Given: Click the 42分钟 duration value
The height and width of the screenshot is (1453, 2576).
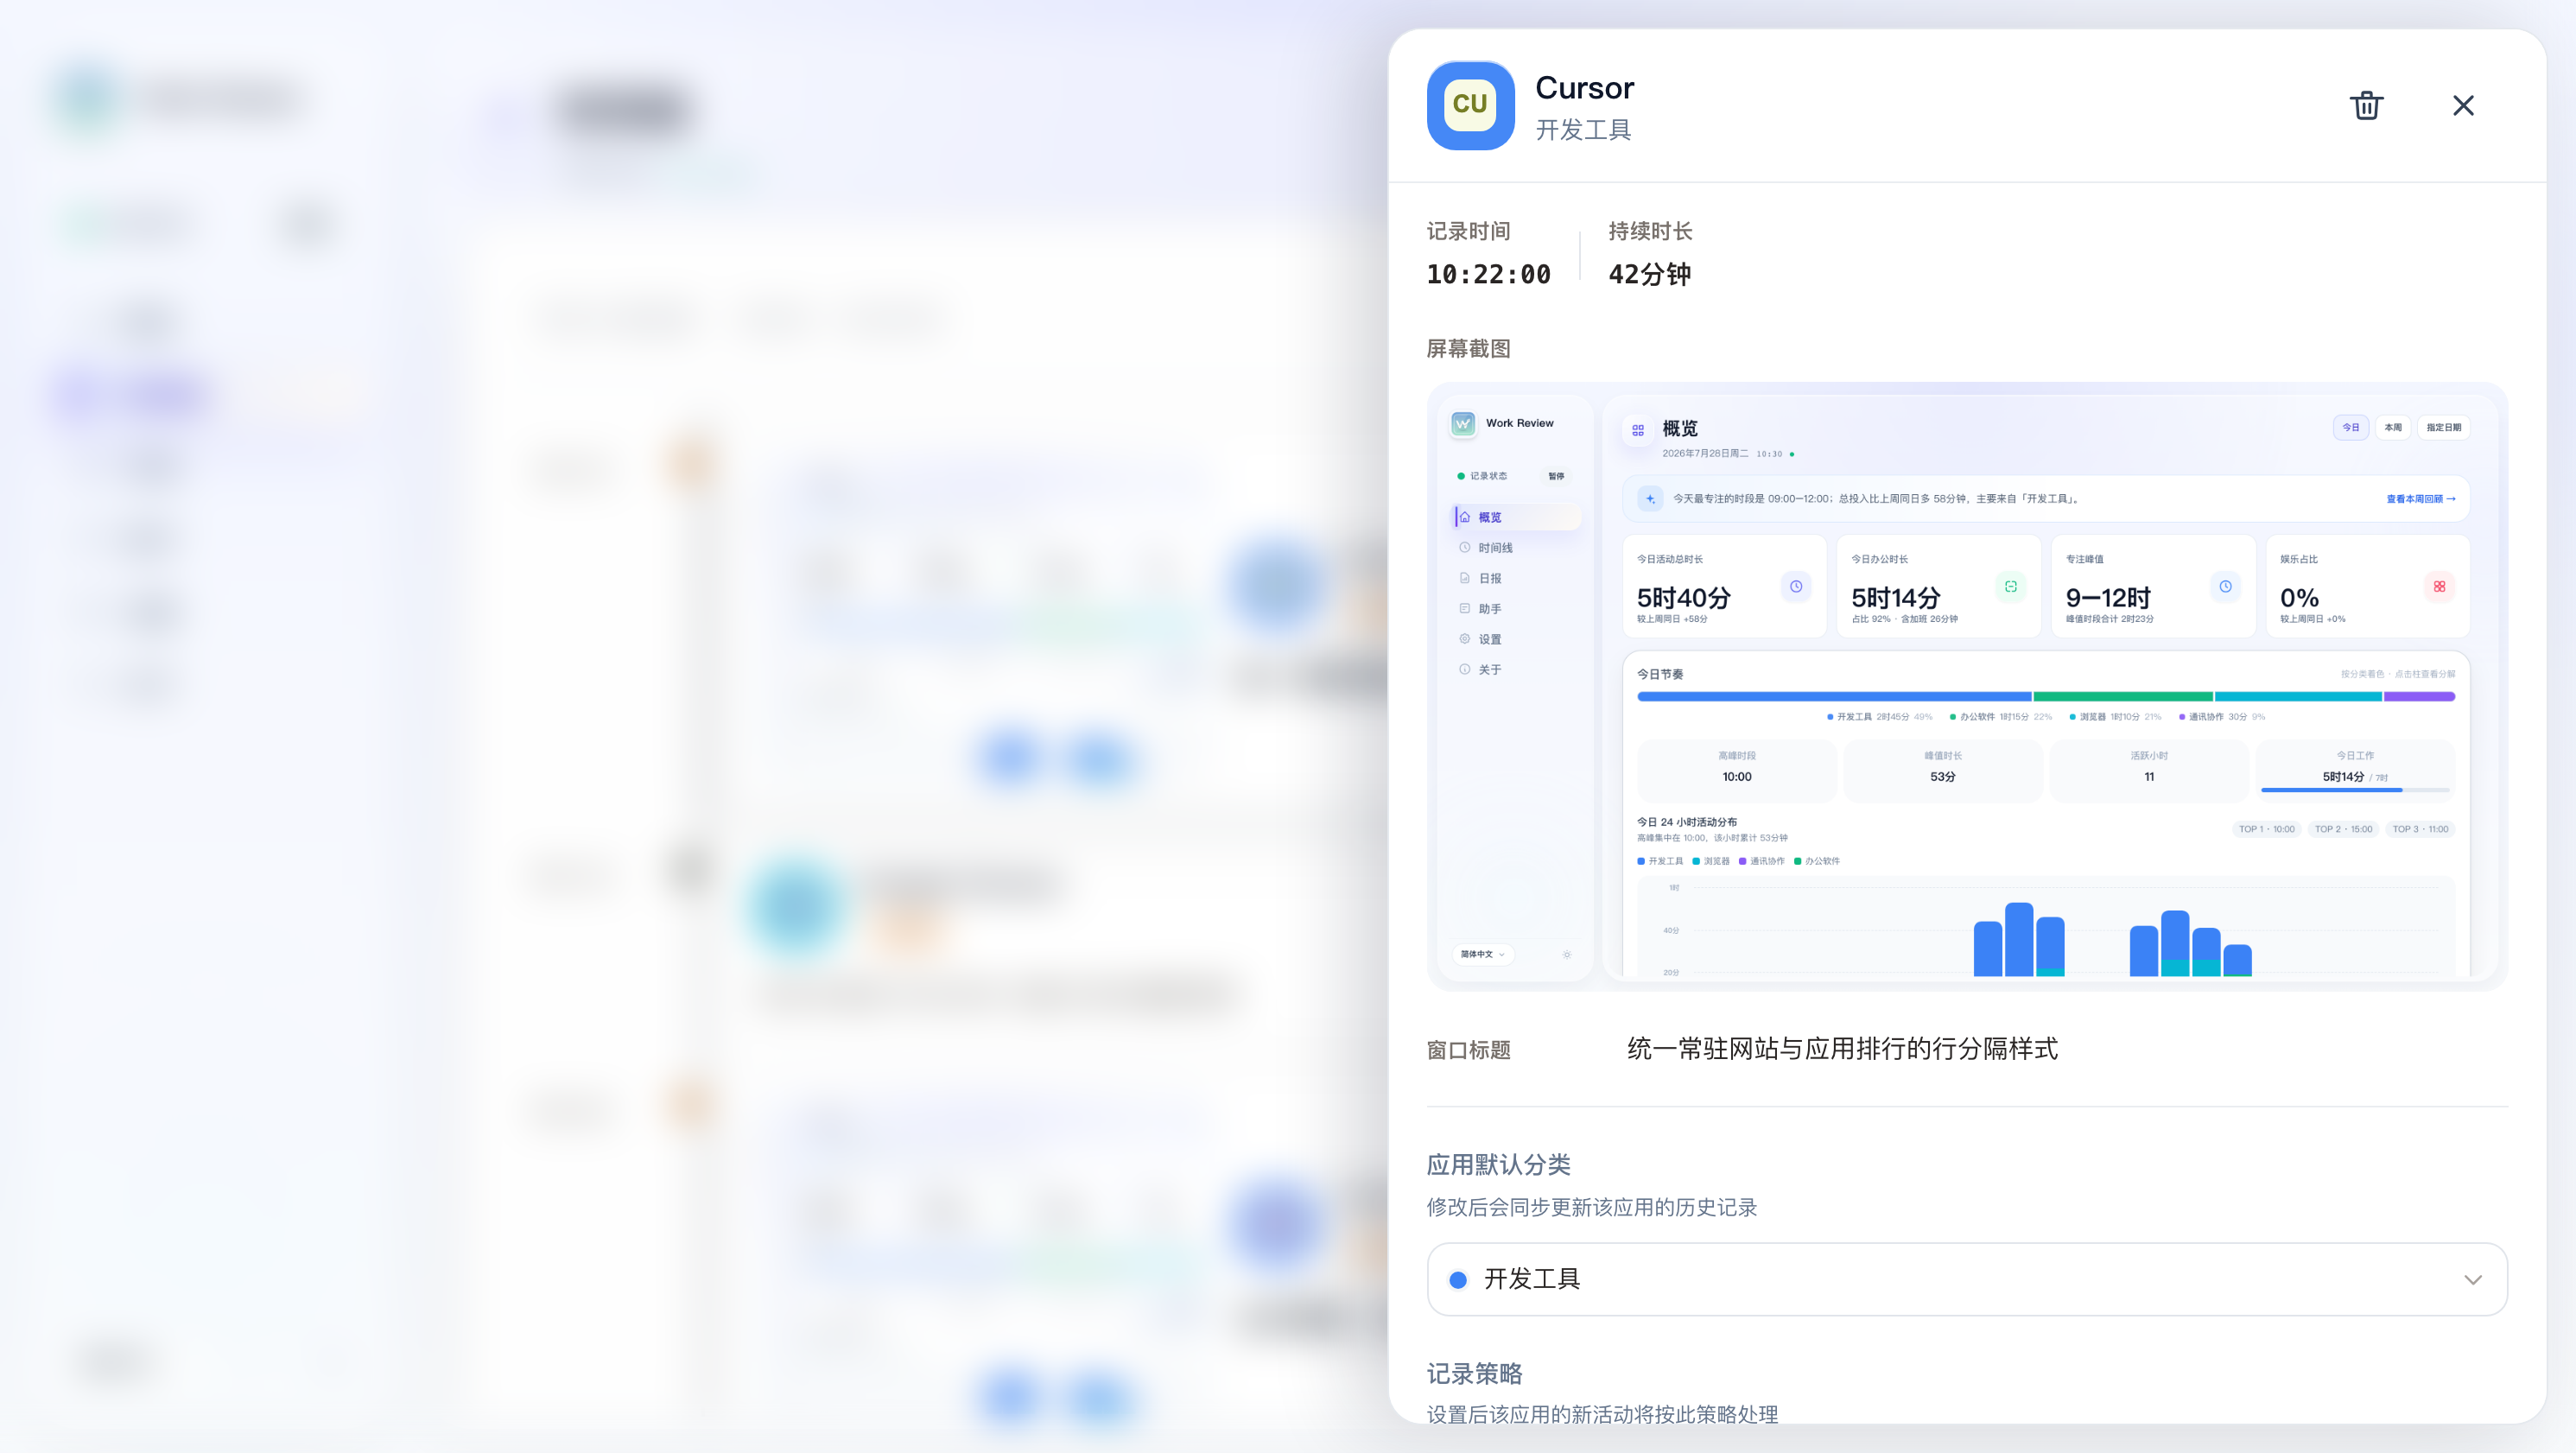Looking at the screenshot, I should coord(1649,274).
